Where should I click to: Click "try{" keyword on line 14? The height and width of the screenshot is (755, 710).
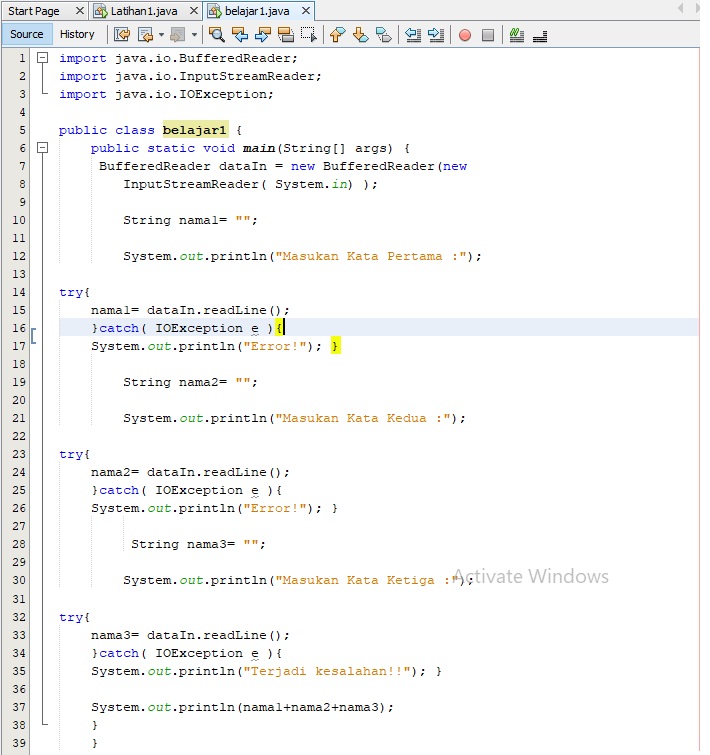tap(75, 292)
